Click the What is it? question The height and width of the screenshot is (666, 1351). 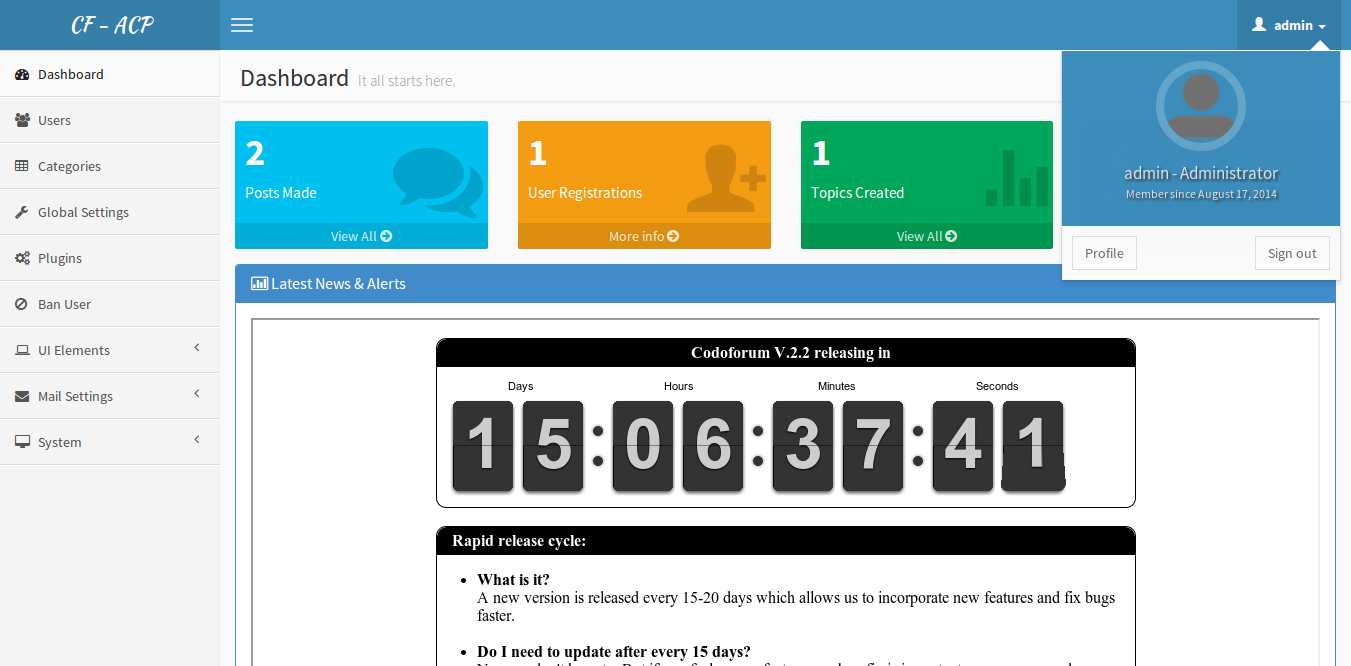(x=514, y=580)
